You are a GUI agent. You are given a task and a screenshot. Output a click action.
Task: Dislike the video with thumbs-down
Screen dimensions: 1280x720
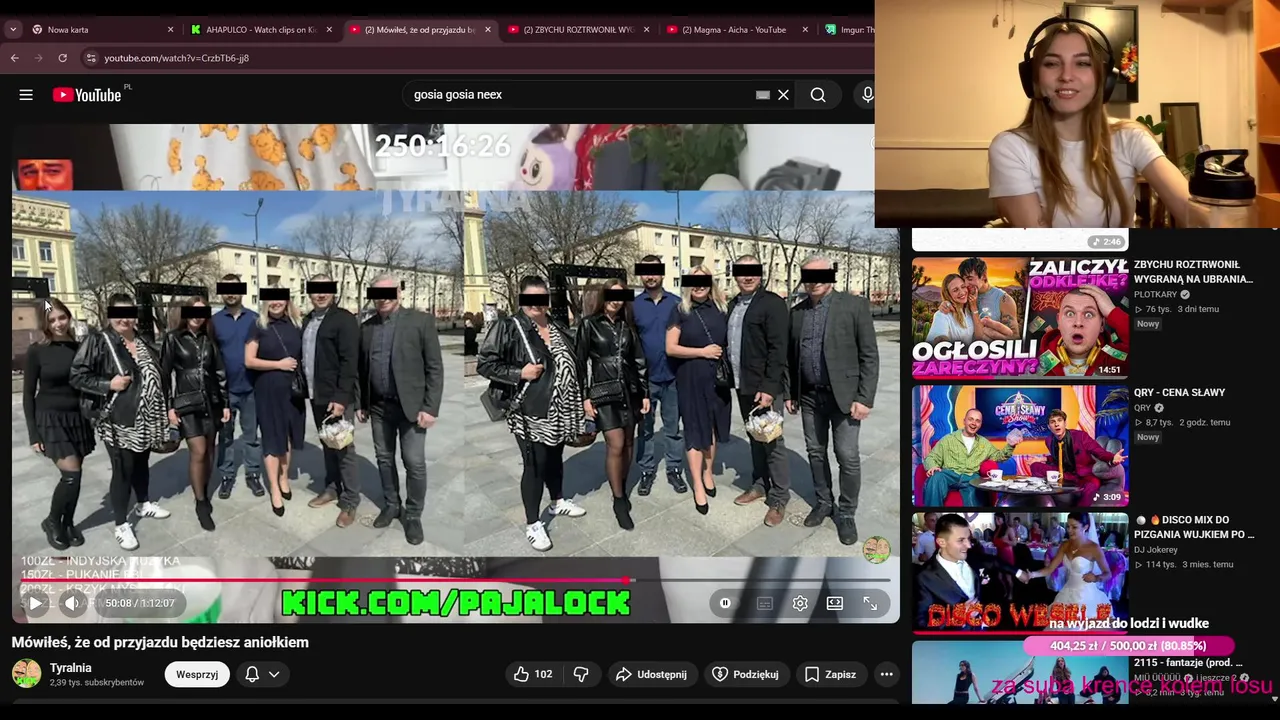coord(581,674)
